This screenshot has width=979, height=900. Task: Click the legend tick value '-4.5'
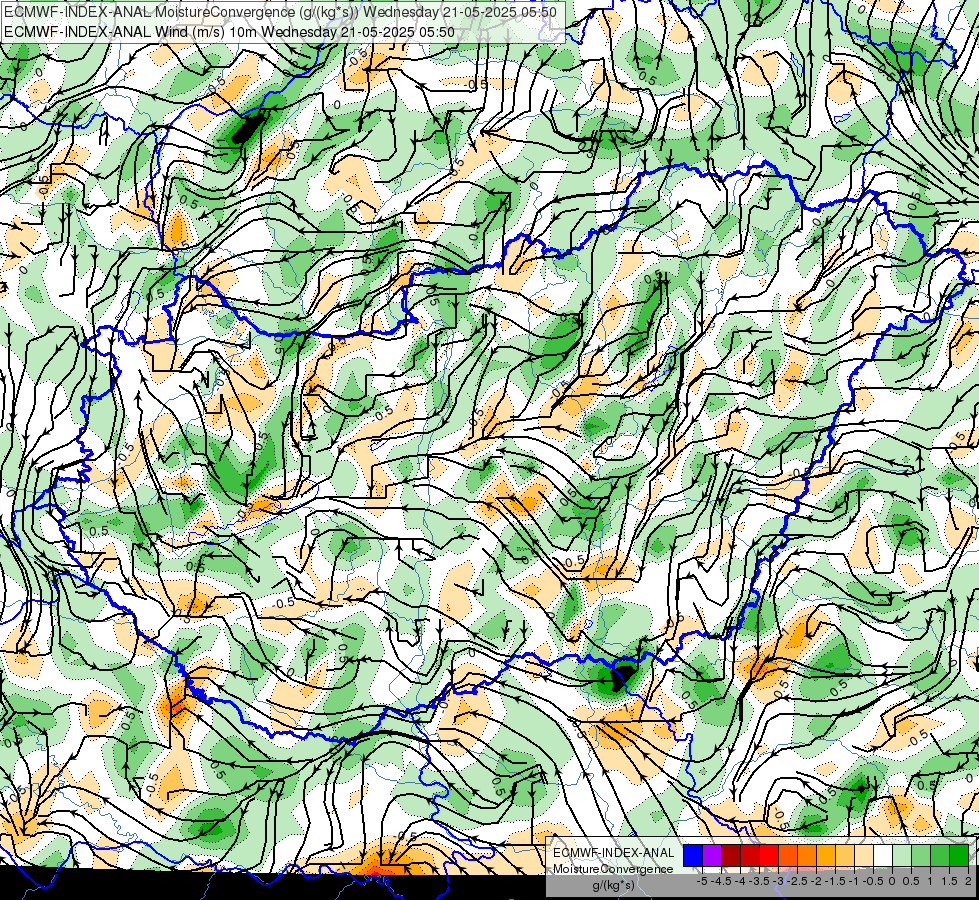point(721,881)
